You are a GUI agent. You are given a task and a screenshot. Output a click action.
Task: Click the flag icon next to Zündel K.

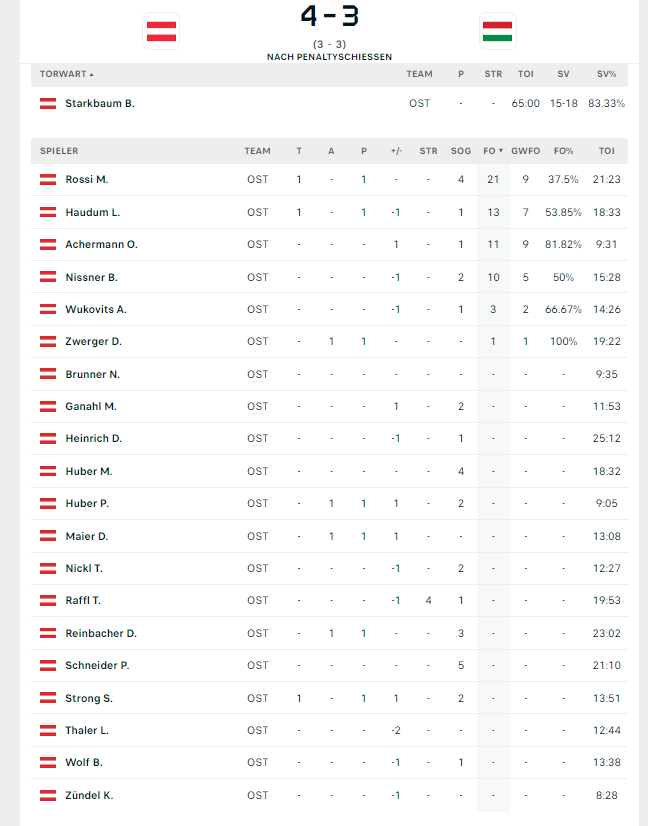[48, 795]
